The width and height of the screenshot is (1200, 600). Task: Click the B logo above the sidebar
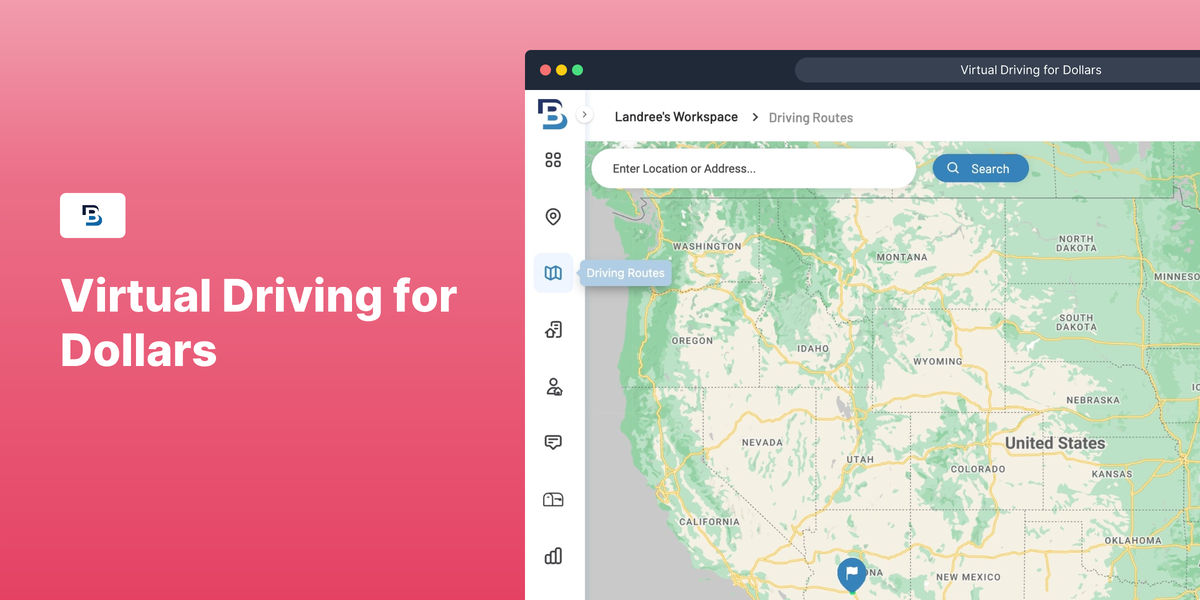pyautogui.click(x=552, y=114)
